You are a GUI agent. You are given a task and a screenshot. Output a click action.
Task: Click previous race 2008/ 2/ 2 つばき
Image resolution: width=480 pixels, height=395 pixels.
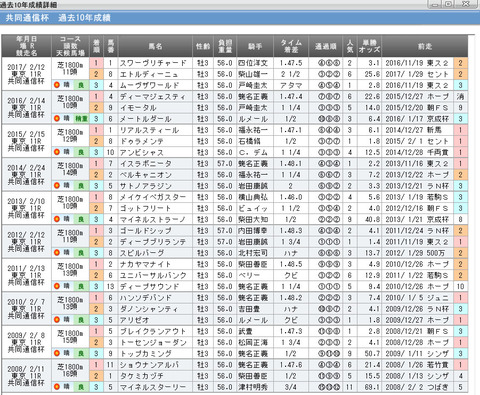click(417, 387)
